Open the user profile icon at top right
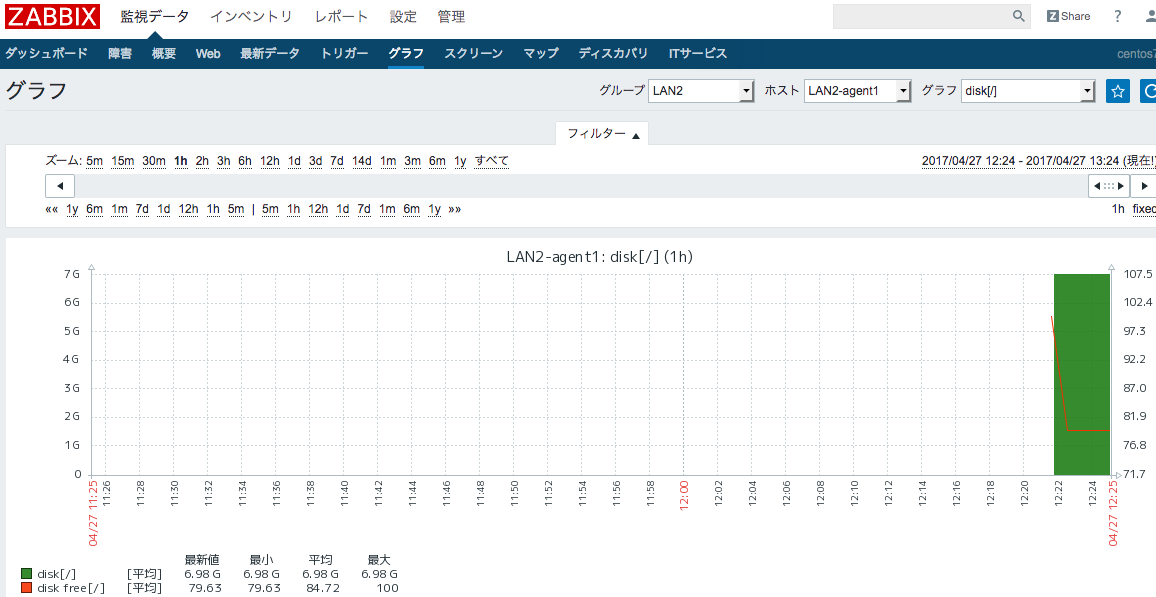The image size is (1156, 597). pos(1150,15)
